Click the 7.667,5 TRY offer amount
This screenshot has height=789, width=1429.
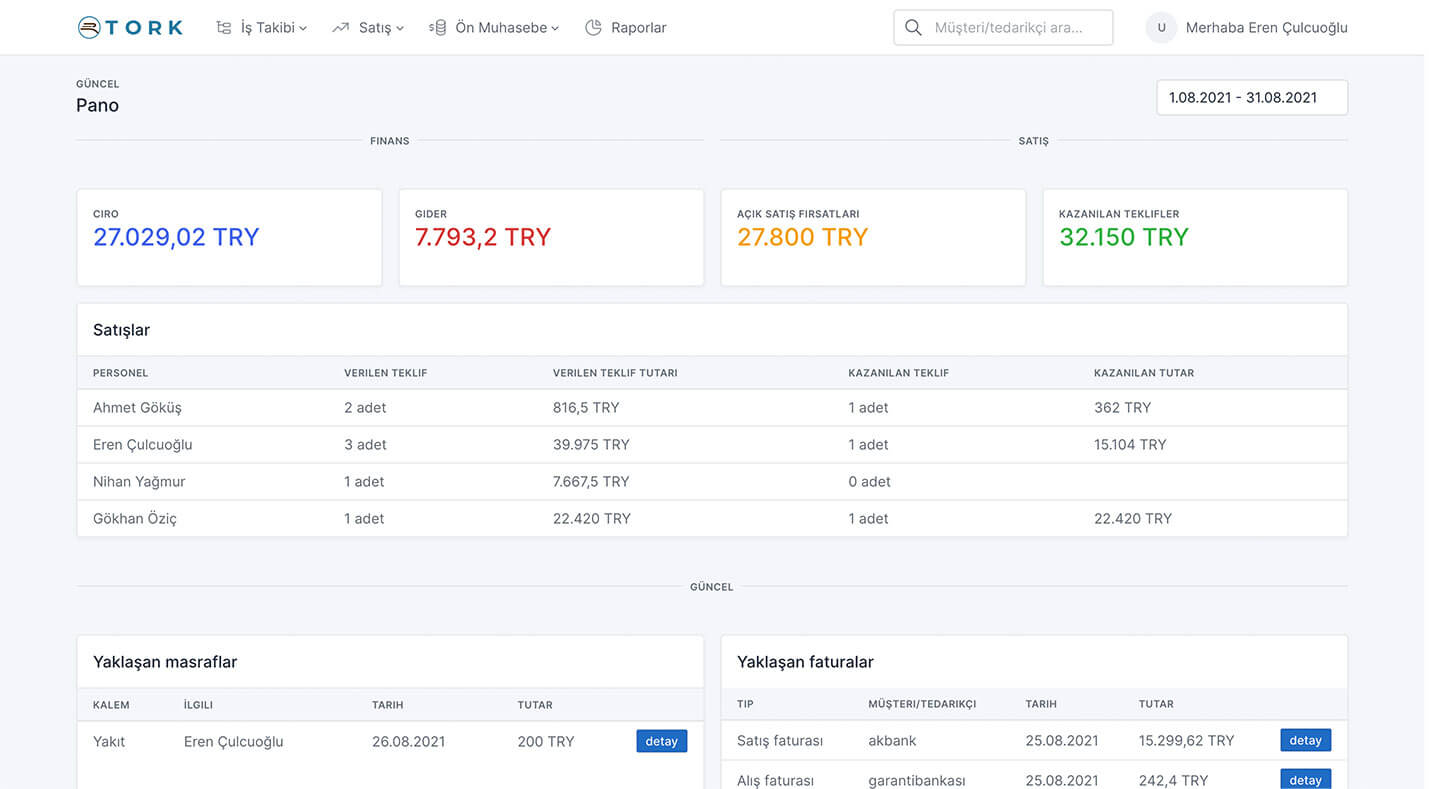pyautogui.click(x=591, y=482)
